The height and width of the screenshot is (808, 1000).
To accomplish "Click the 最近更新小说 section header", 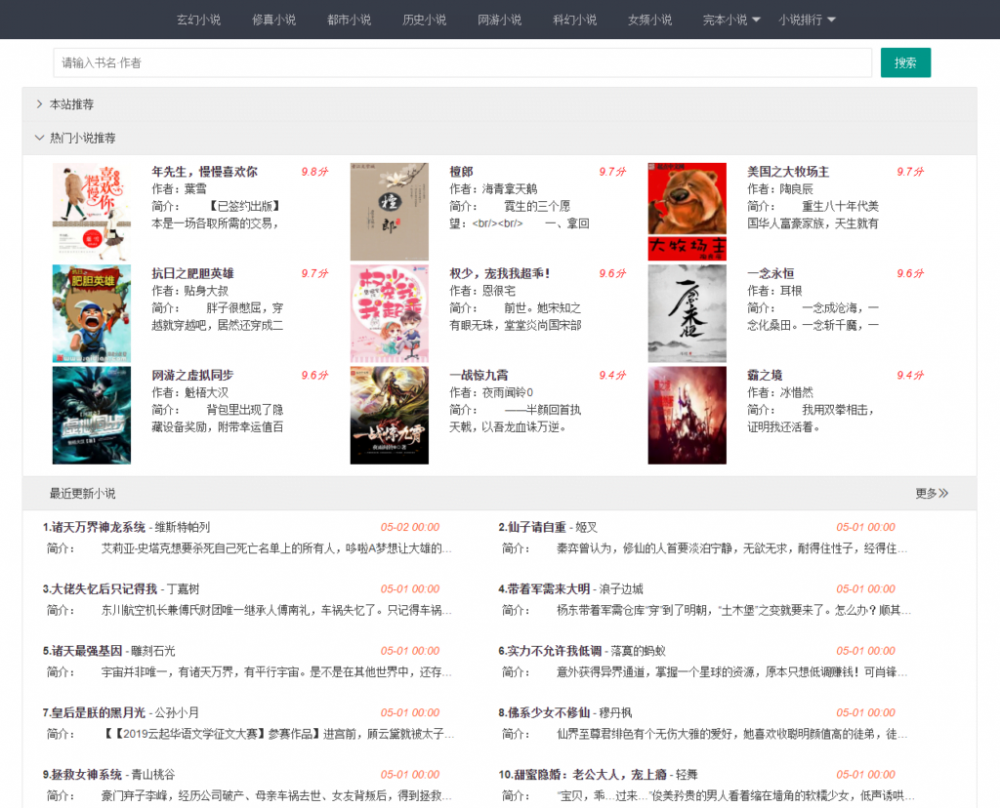I will point(82,493).
